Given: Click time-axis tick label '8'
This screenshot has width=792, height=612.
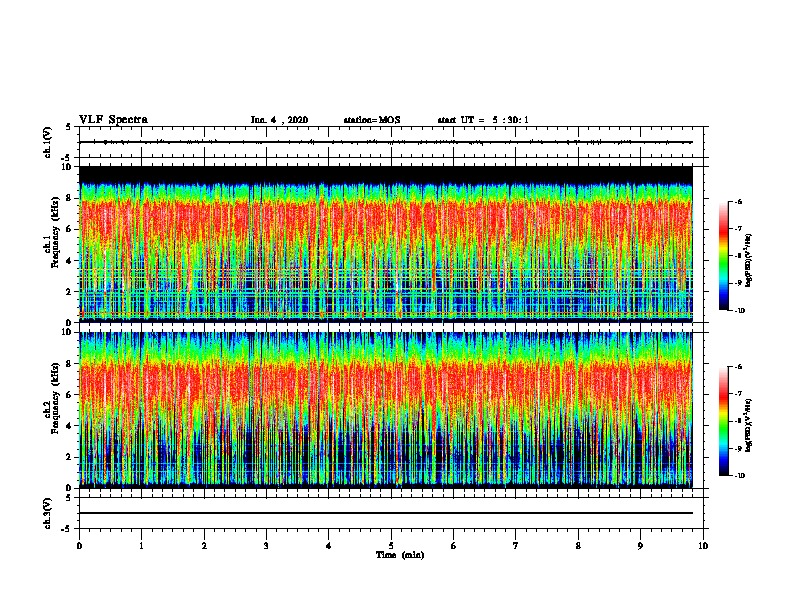Looking at the screenshot, I should pyautogui.click(x=578, y=546).
